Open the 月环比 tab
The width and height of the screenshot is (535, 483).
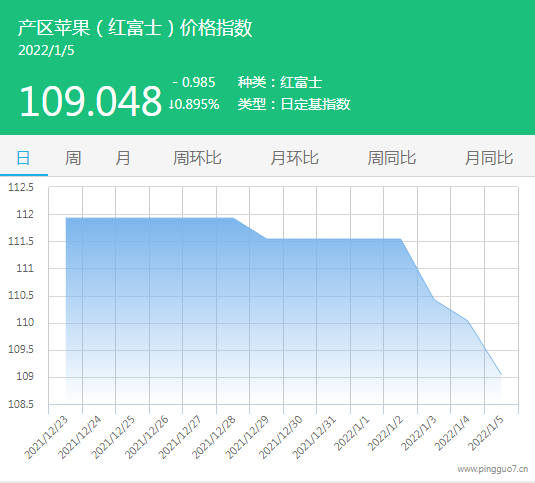click(x=294, y=158)
